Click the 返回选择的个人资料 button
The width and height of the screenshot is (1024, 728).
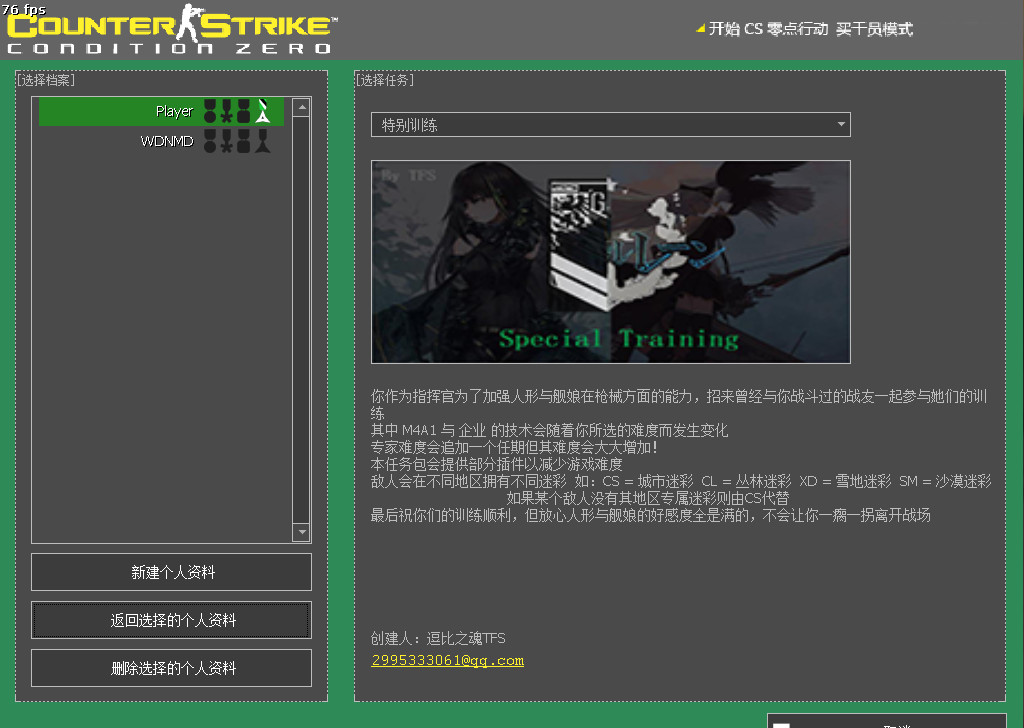(x=171, y=620)
